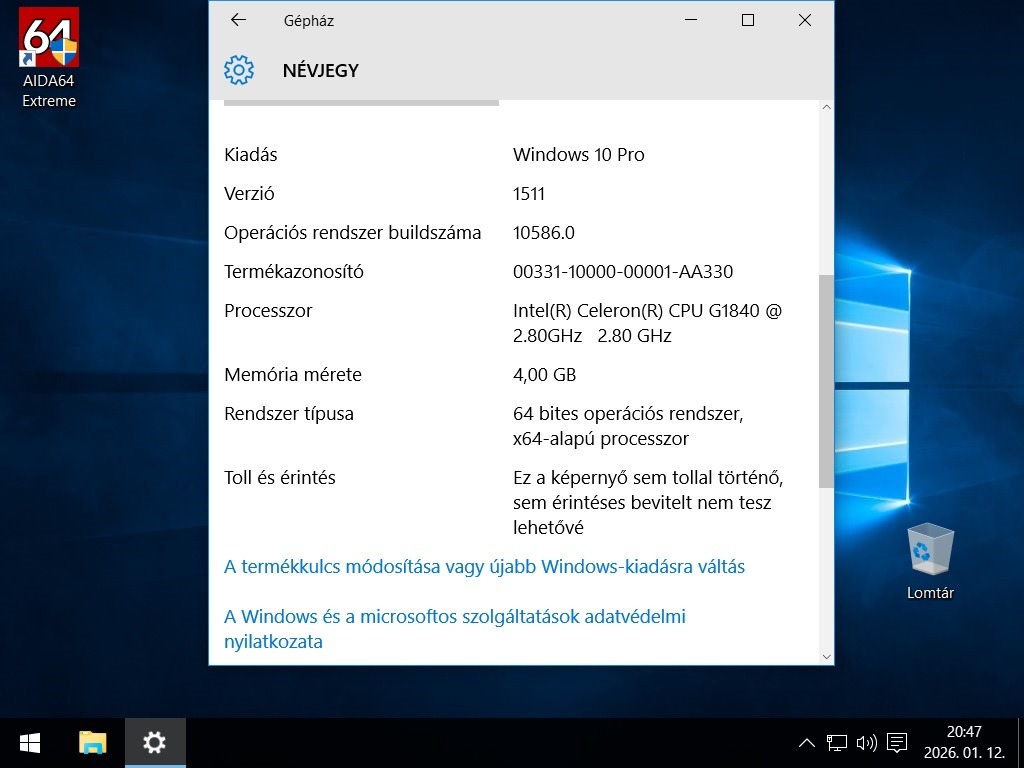Switch to the Gépház taskbar gear icon
Viewport: 1024px width, 768px height.
155,743
